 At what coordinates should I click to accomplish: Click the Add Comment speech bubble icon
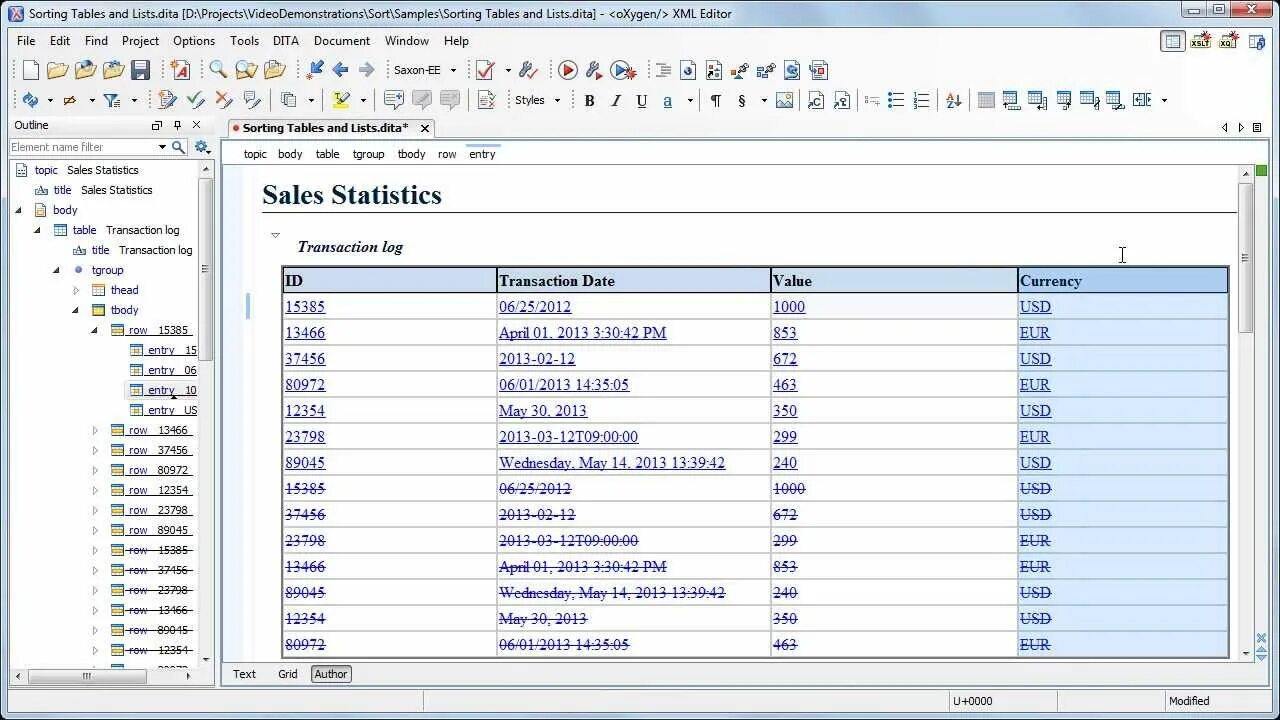click(394, 100)
